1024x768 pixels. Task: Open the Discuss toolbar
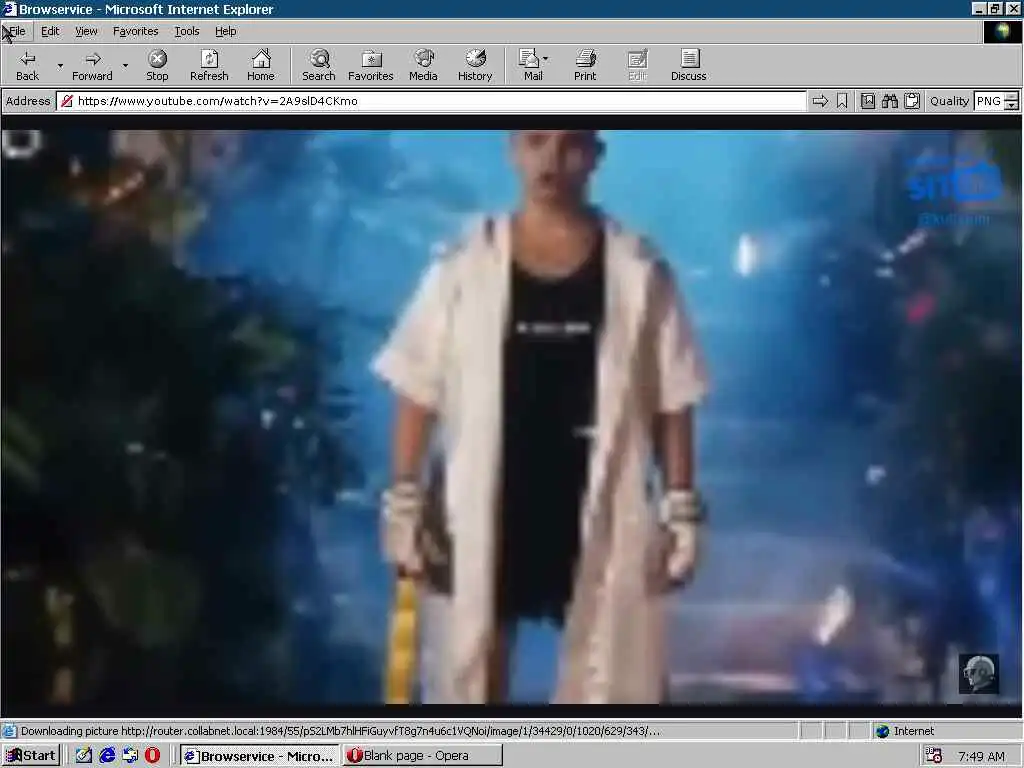688,65
